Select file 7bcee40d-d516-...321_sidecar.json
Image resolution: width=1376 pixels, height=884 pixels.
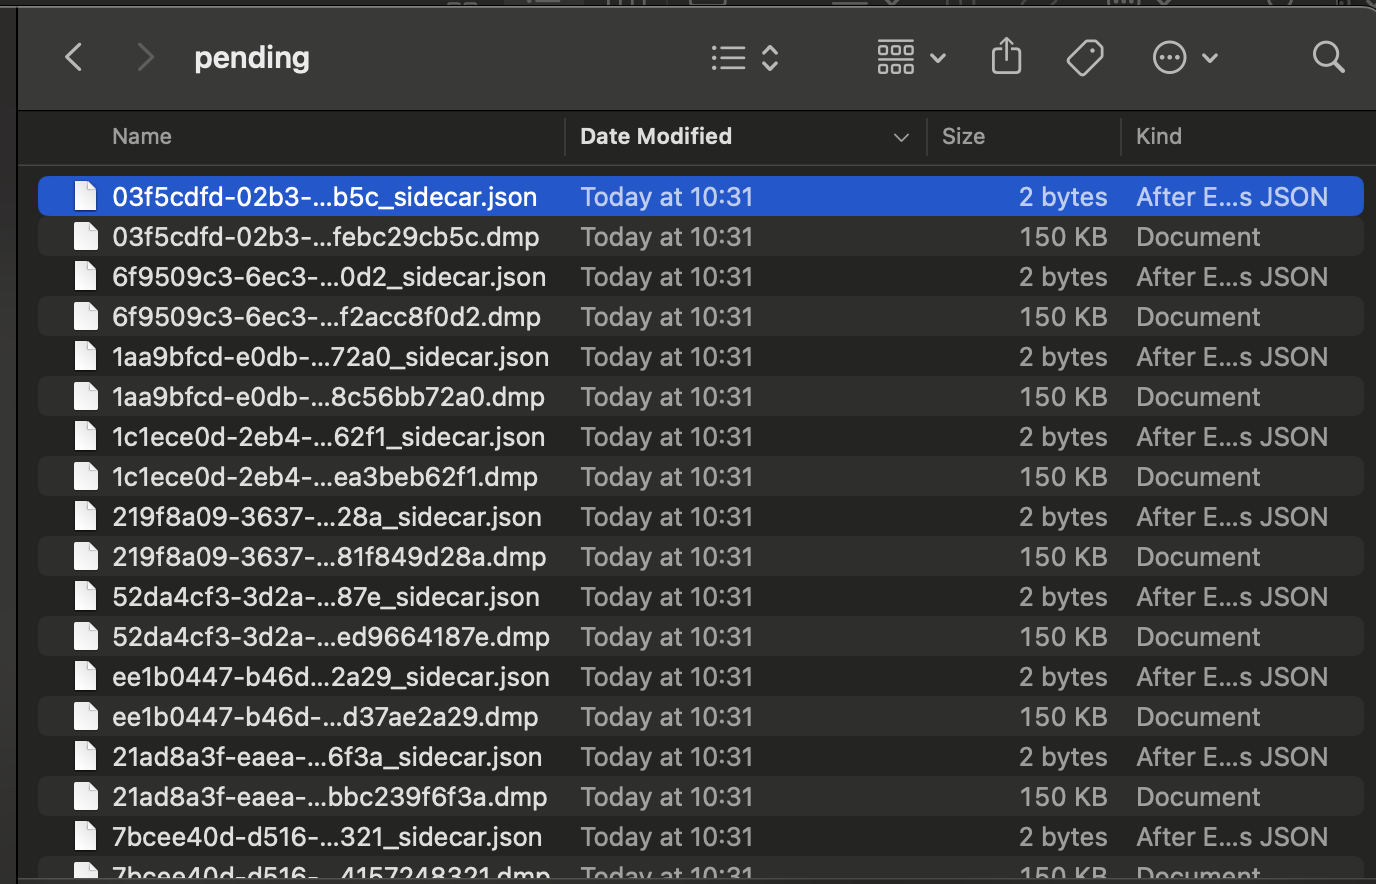701,836
